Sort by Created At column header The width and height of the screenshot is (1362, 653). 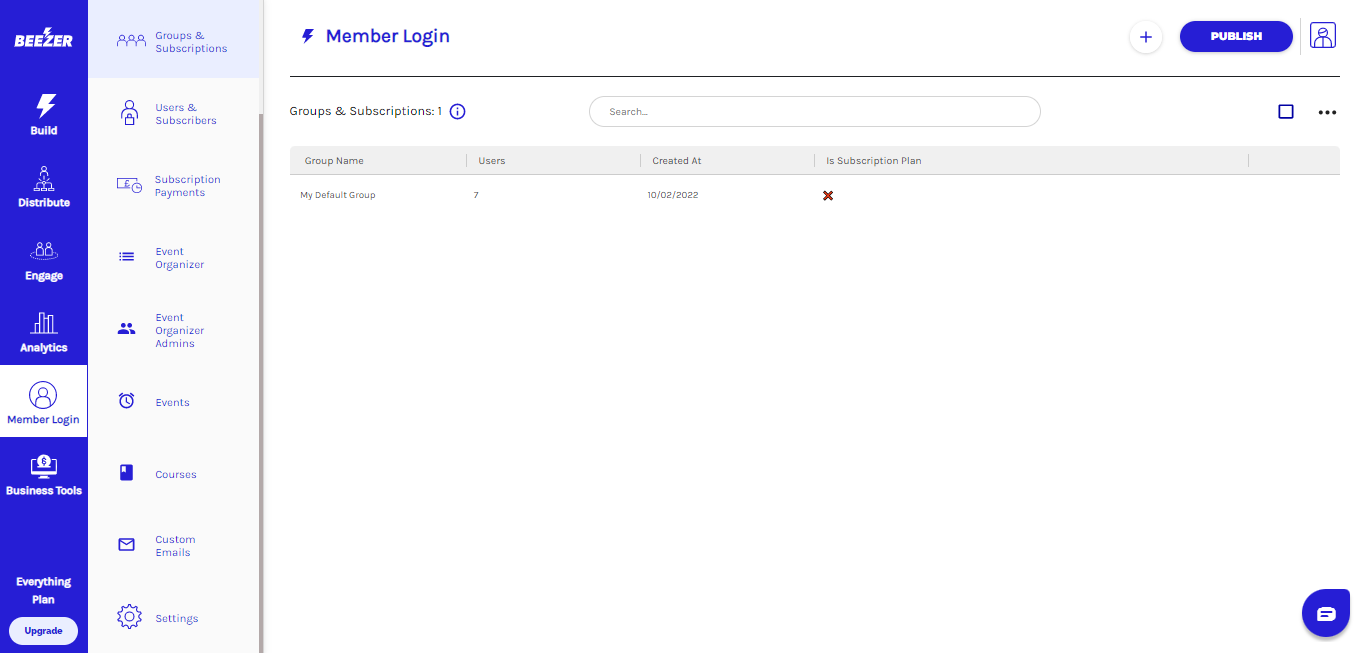677,161
